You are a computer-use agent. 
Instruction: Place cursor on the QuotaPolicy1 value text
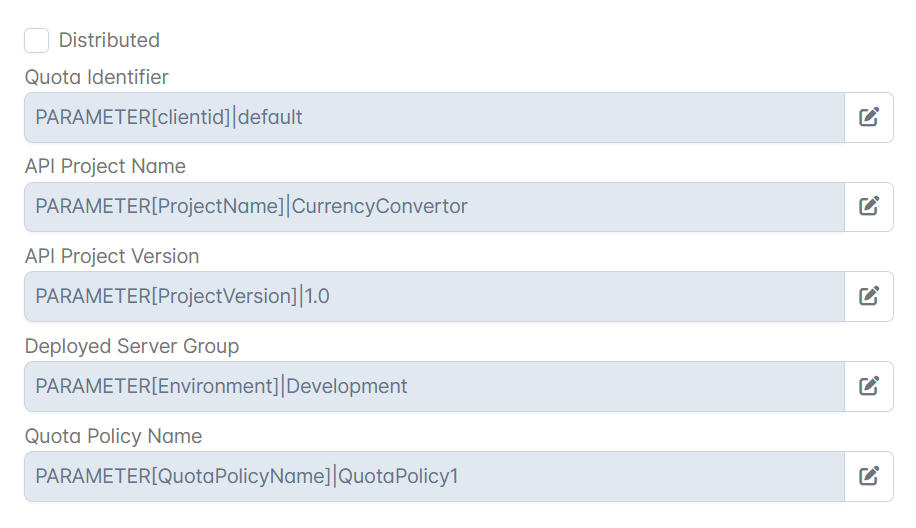pyautogui.click(x=398, y=476)
